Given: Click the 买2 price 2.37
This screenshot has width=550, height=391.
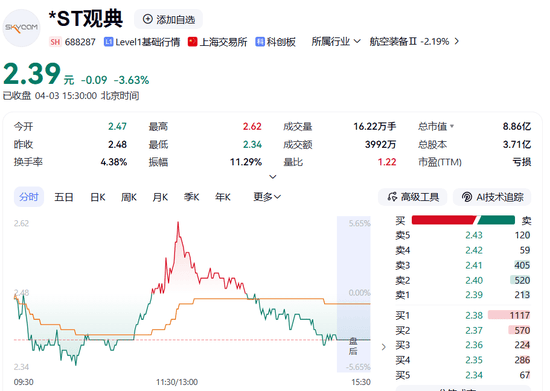Looking at the screenshot, I should (474, 330).
